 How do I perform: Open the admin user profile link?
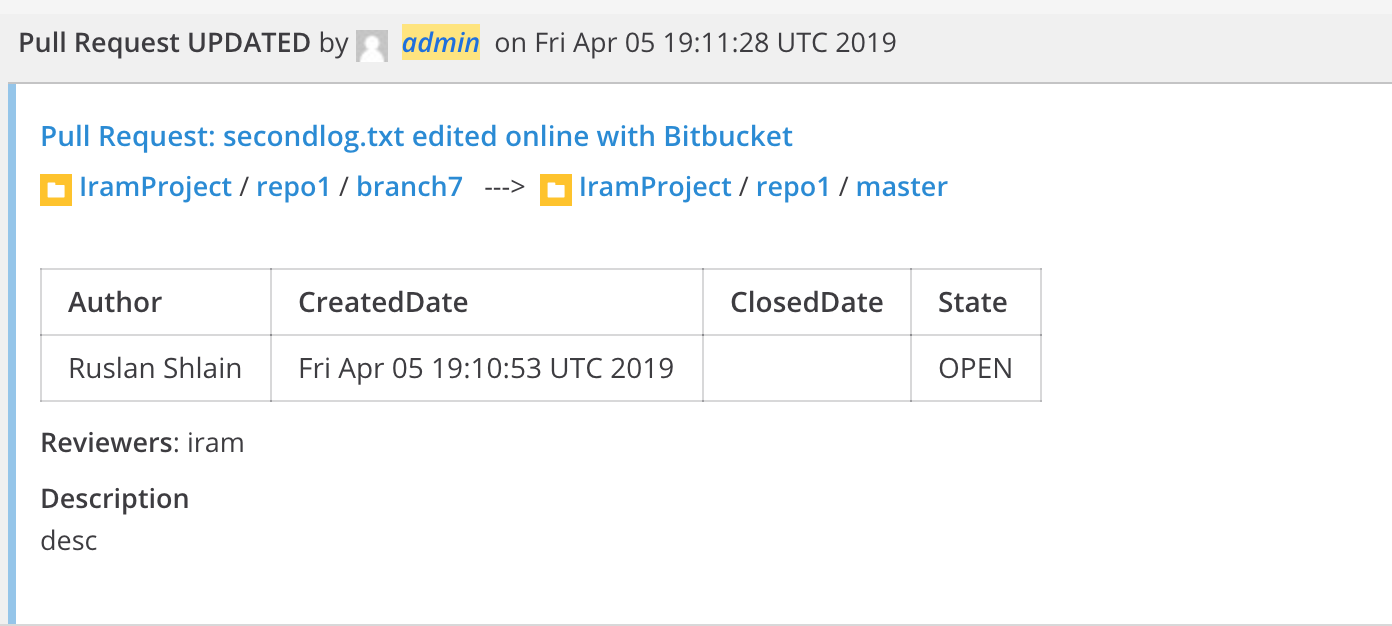pyautogui.click(x=441, y=43)
